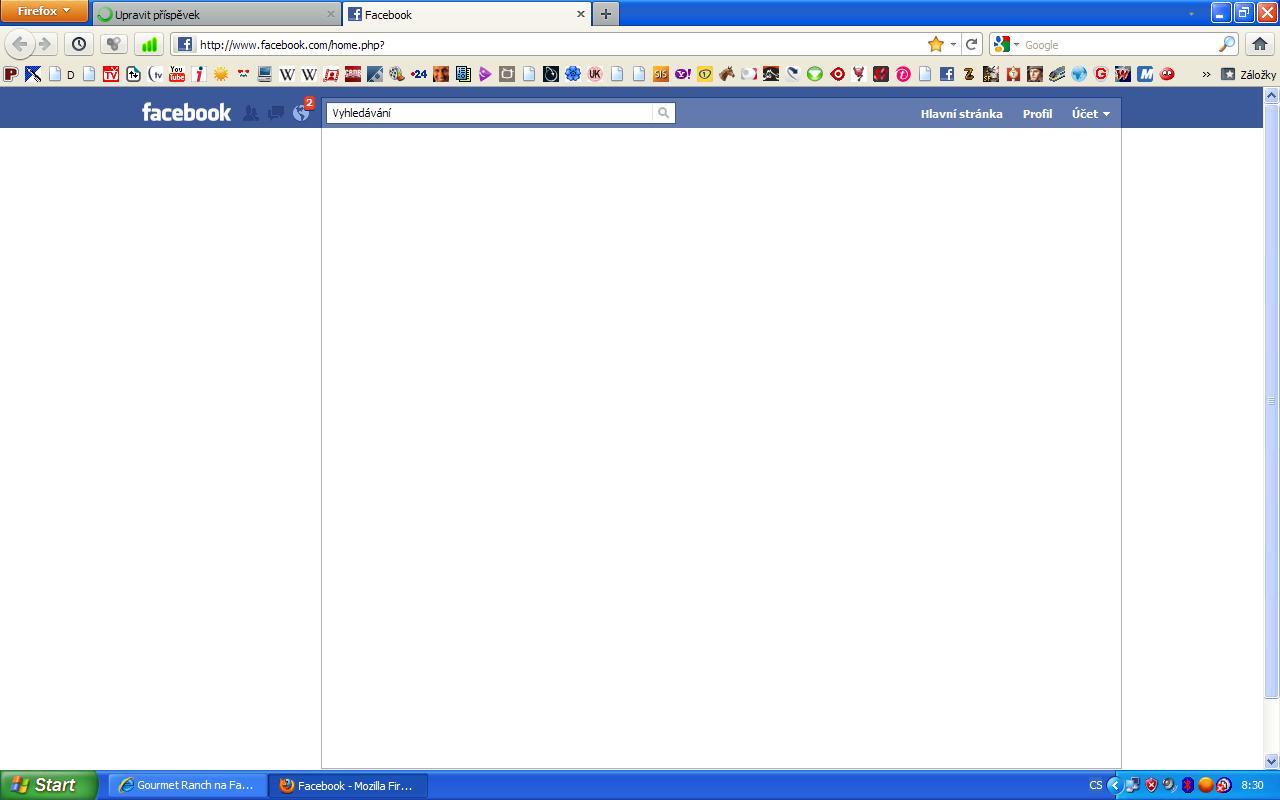
Task: Open the UK round bookmark icon
Action: coord(595,74)
